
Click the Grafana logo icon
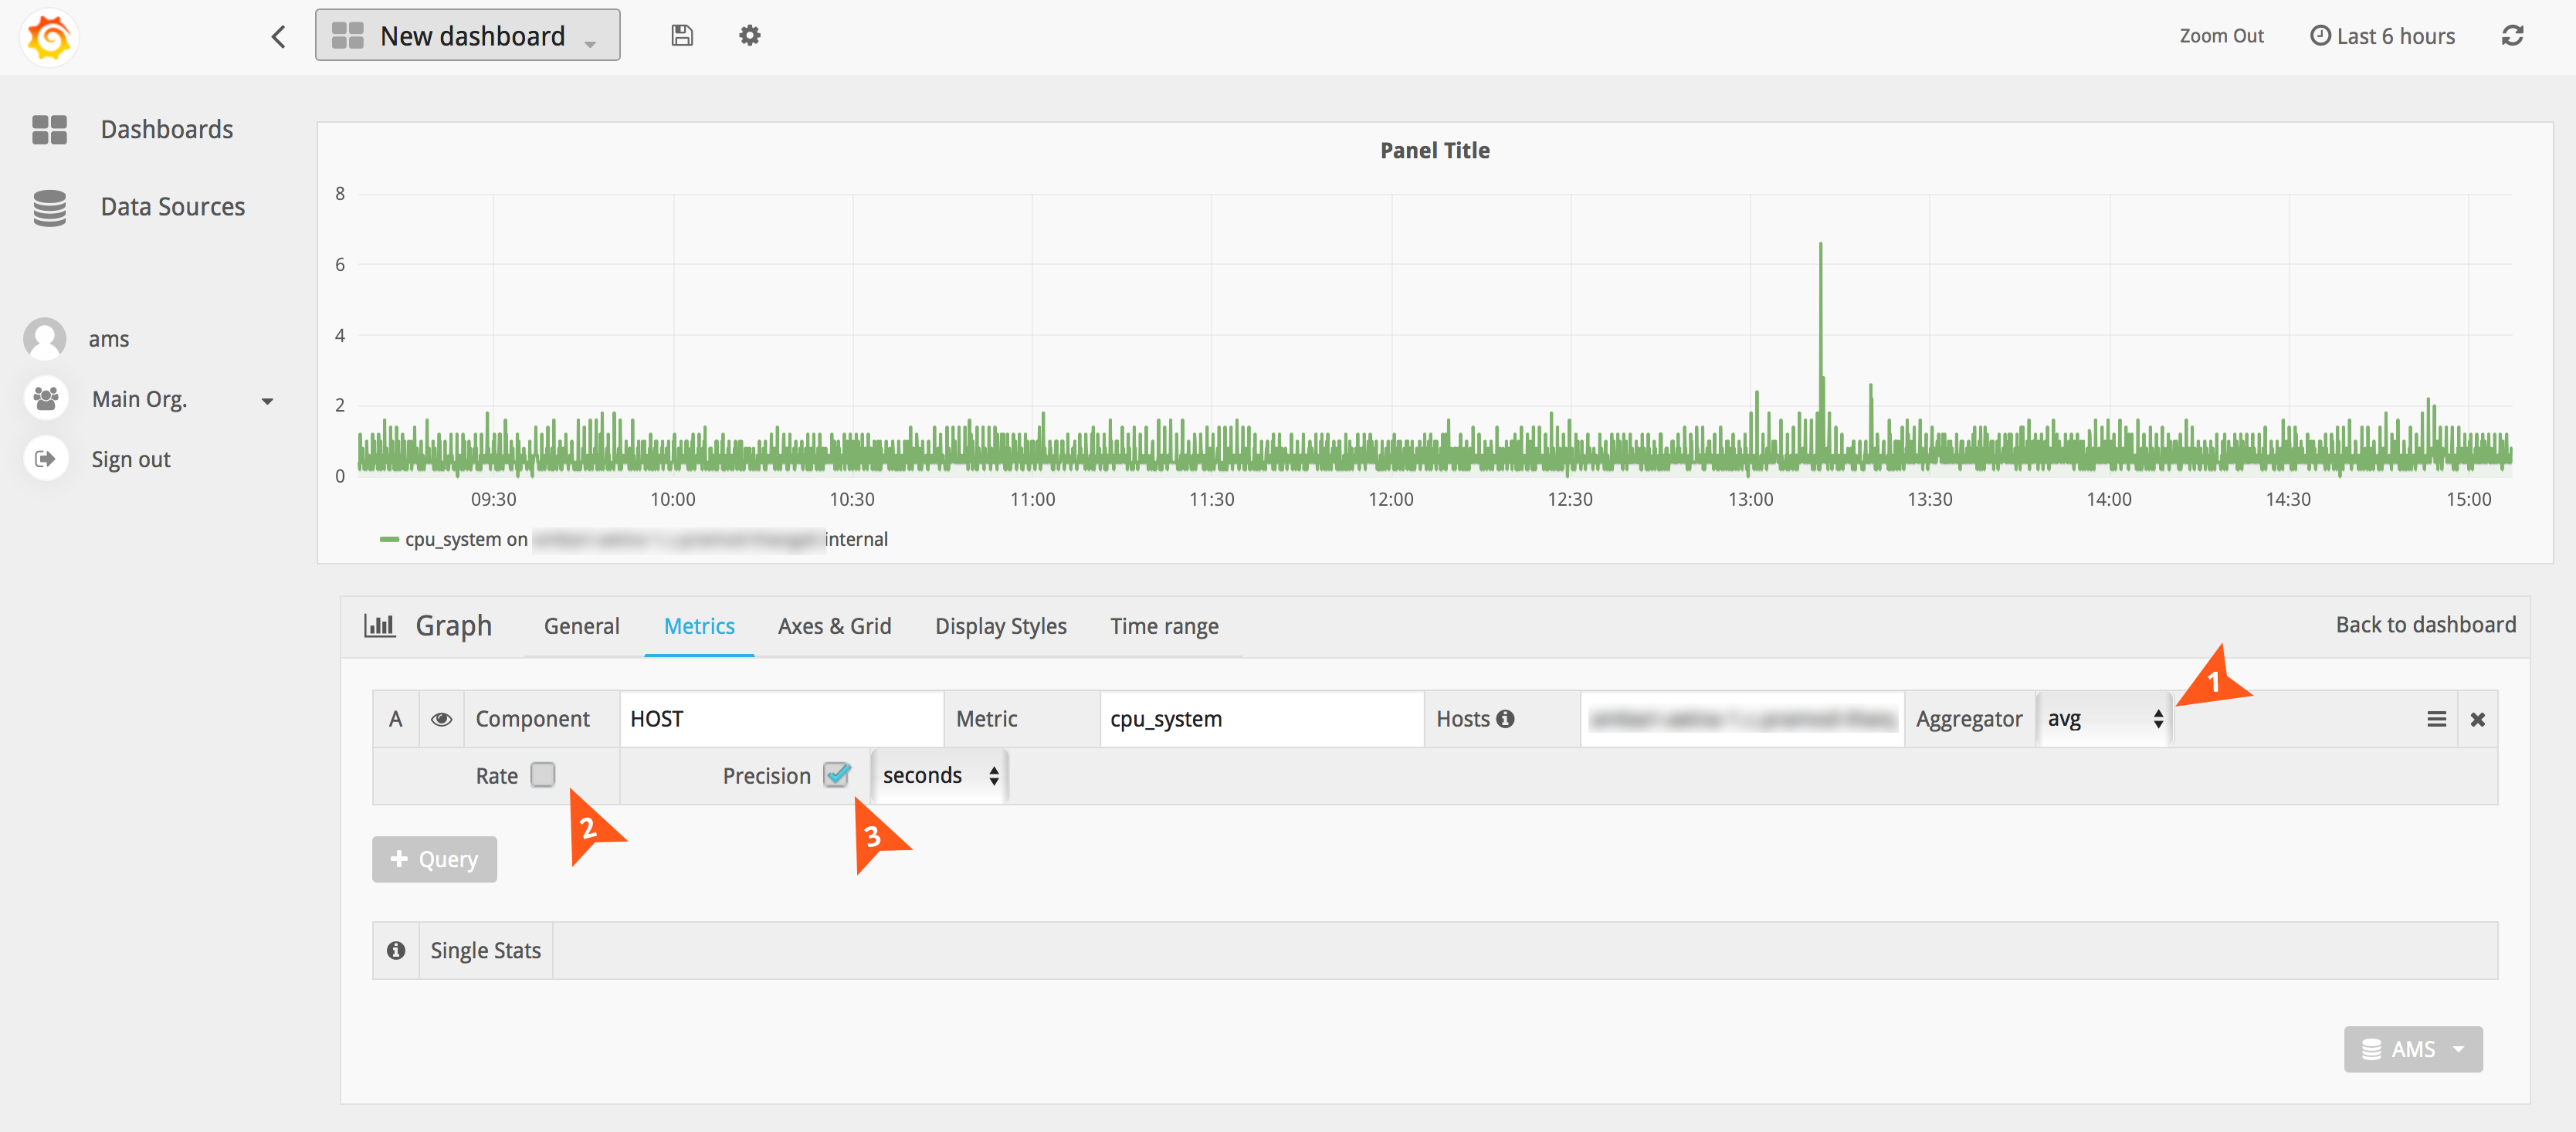49,37
